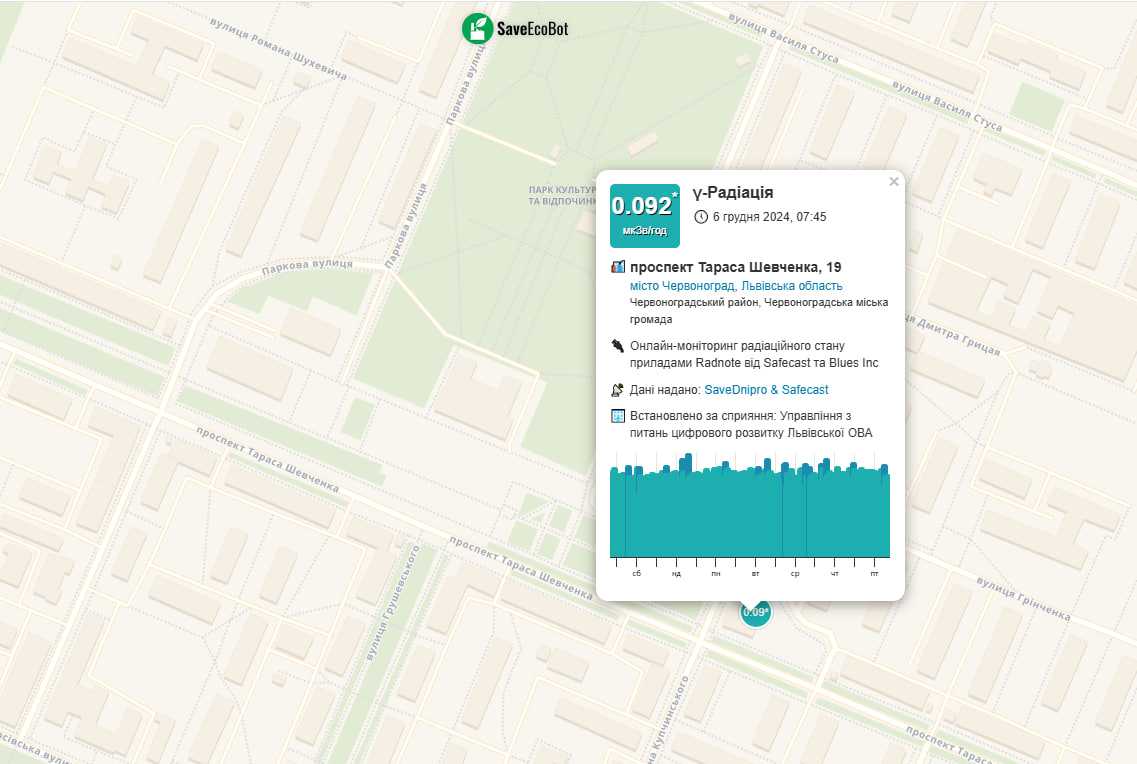Viewport: 1137px width, 764px height.
Task: Click the building icon beside the address
Action: [x=617, y=267]
